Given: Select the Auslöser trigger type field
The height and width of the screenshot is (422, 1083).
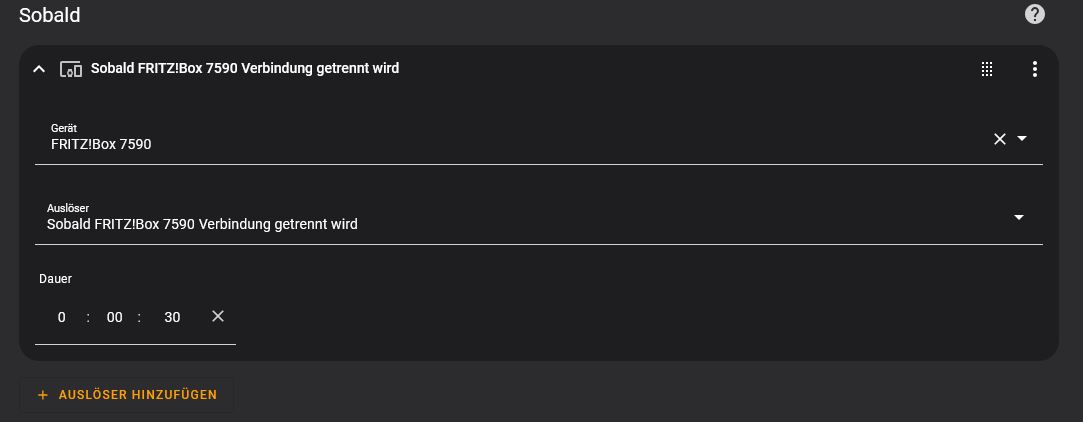Looking at the screenshot, I should point(539,218).
